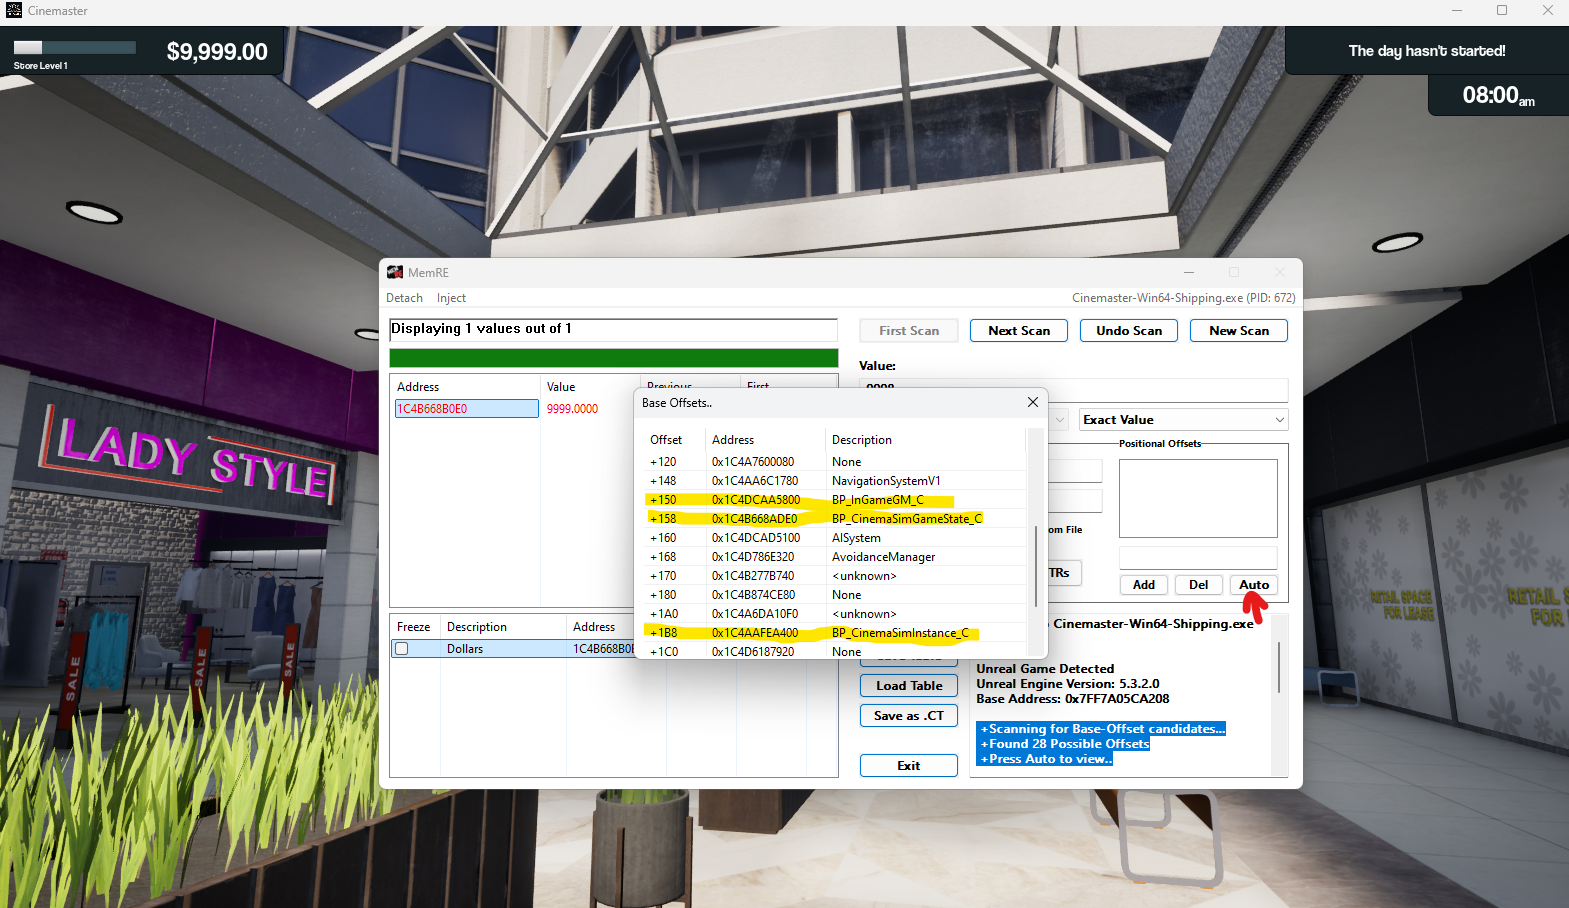Click the $9,999.00 money display in game
This screenshot has height=908, width=1569.
point(217,52)
